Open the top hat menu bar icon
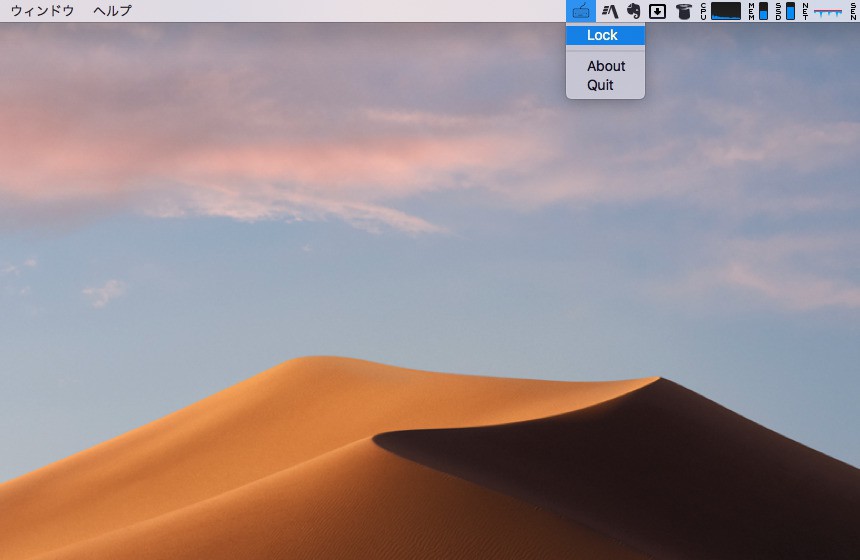The height and width of the screenshot is (560, 860). point(683,11)
